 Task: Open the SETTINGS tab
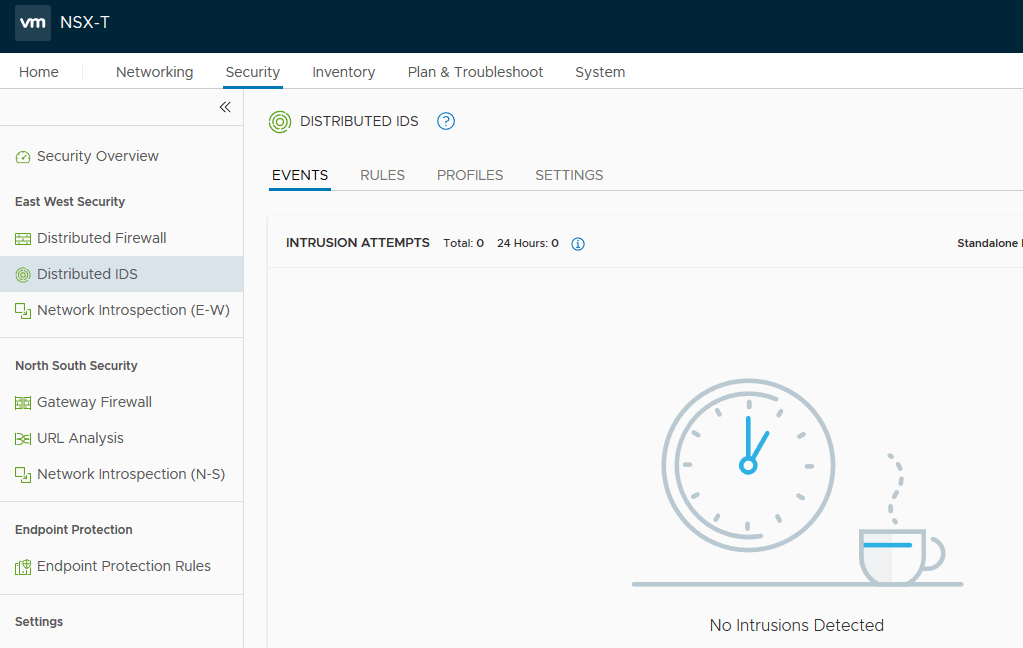569,175
